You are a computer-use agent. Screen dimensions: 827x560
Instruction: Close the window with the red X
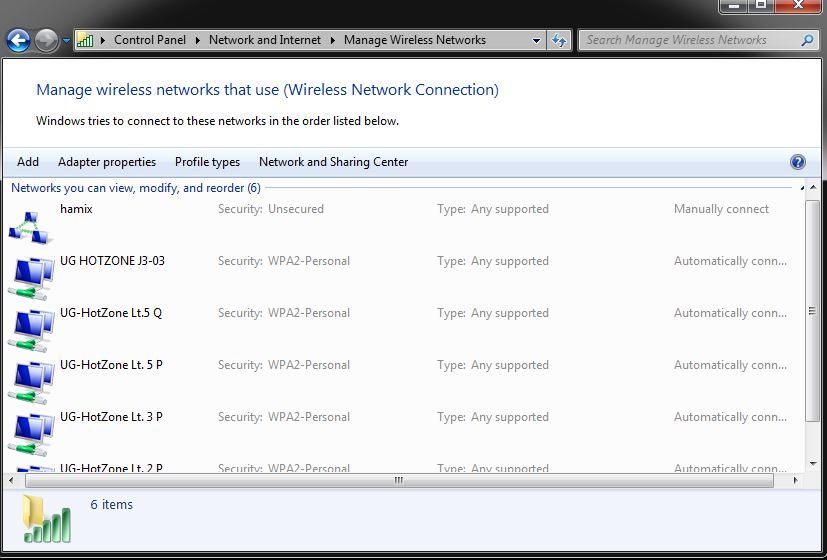(x=798, y=5)
